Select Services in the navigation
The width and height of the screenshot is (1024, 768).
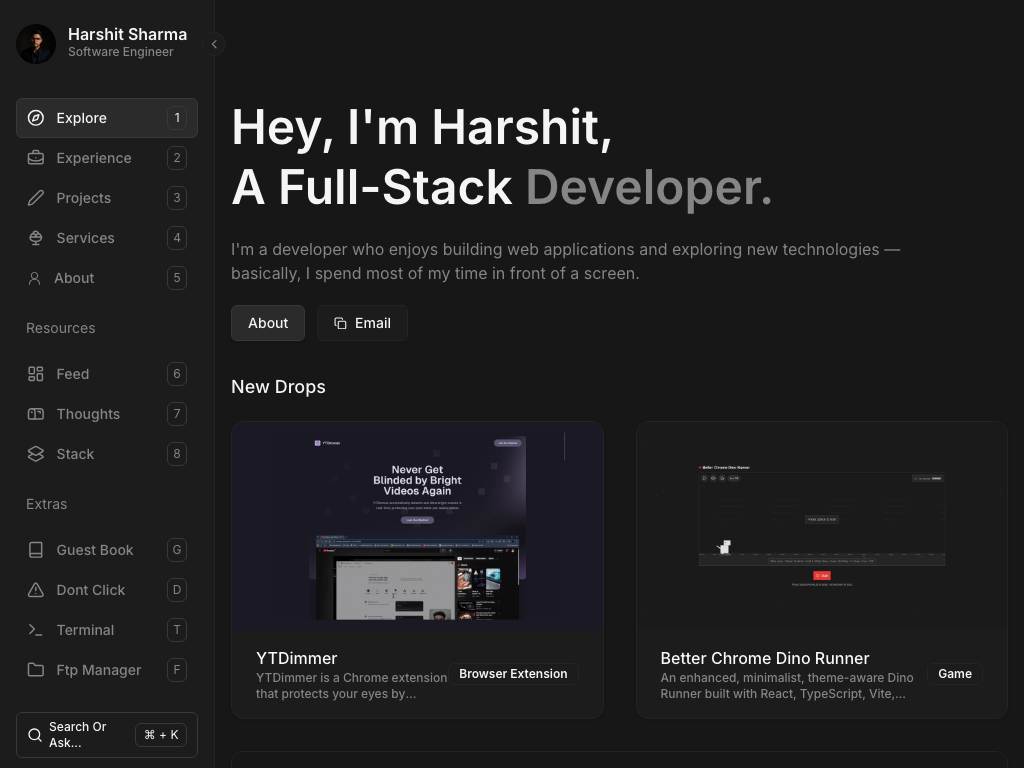[x=85, y=238]
